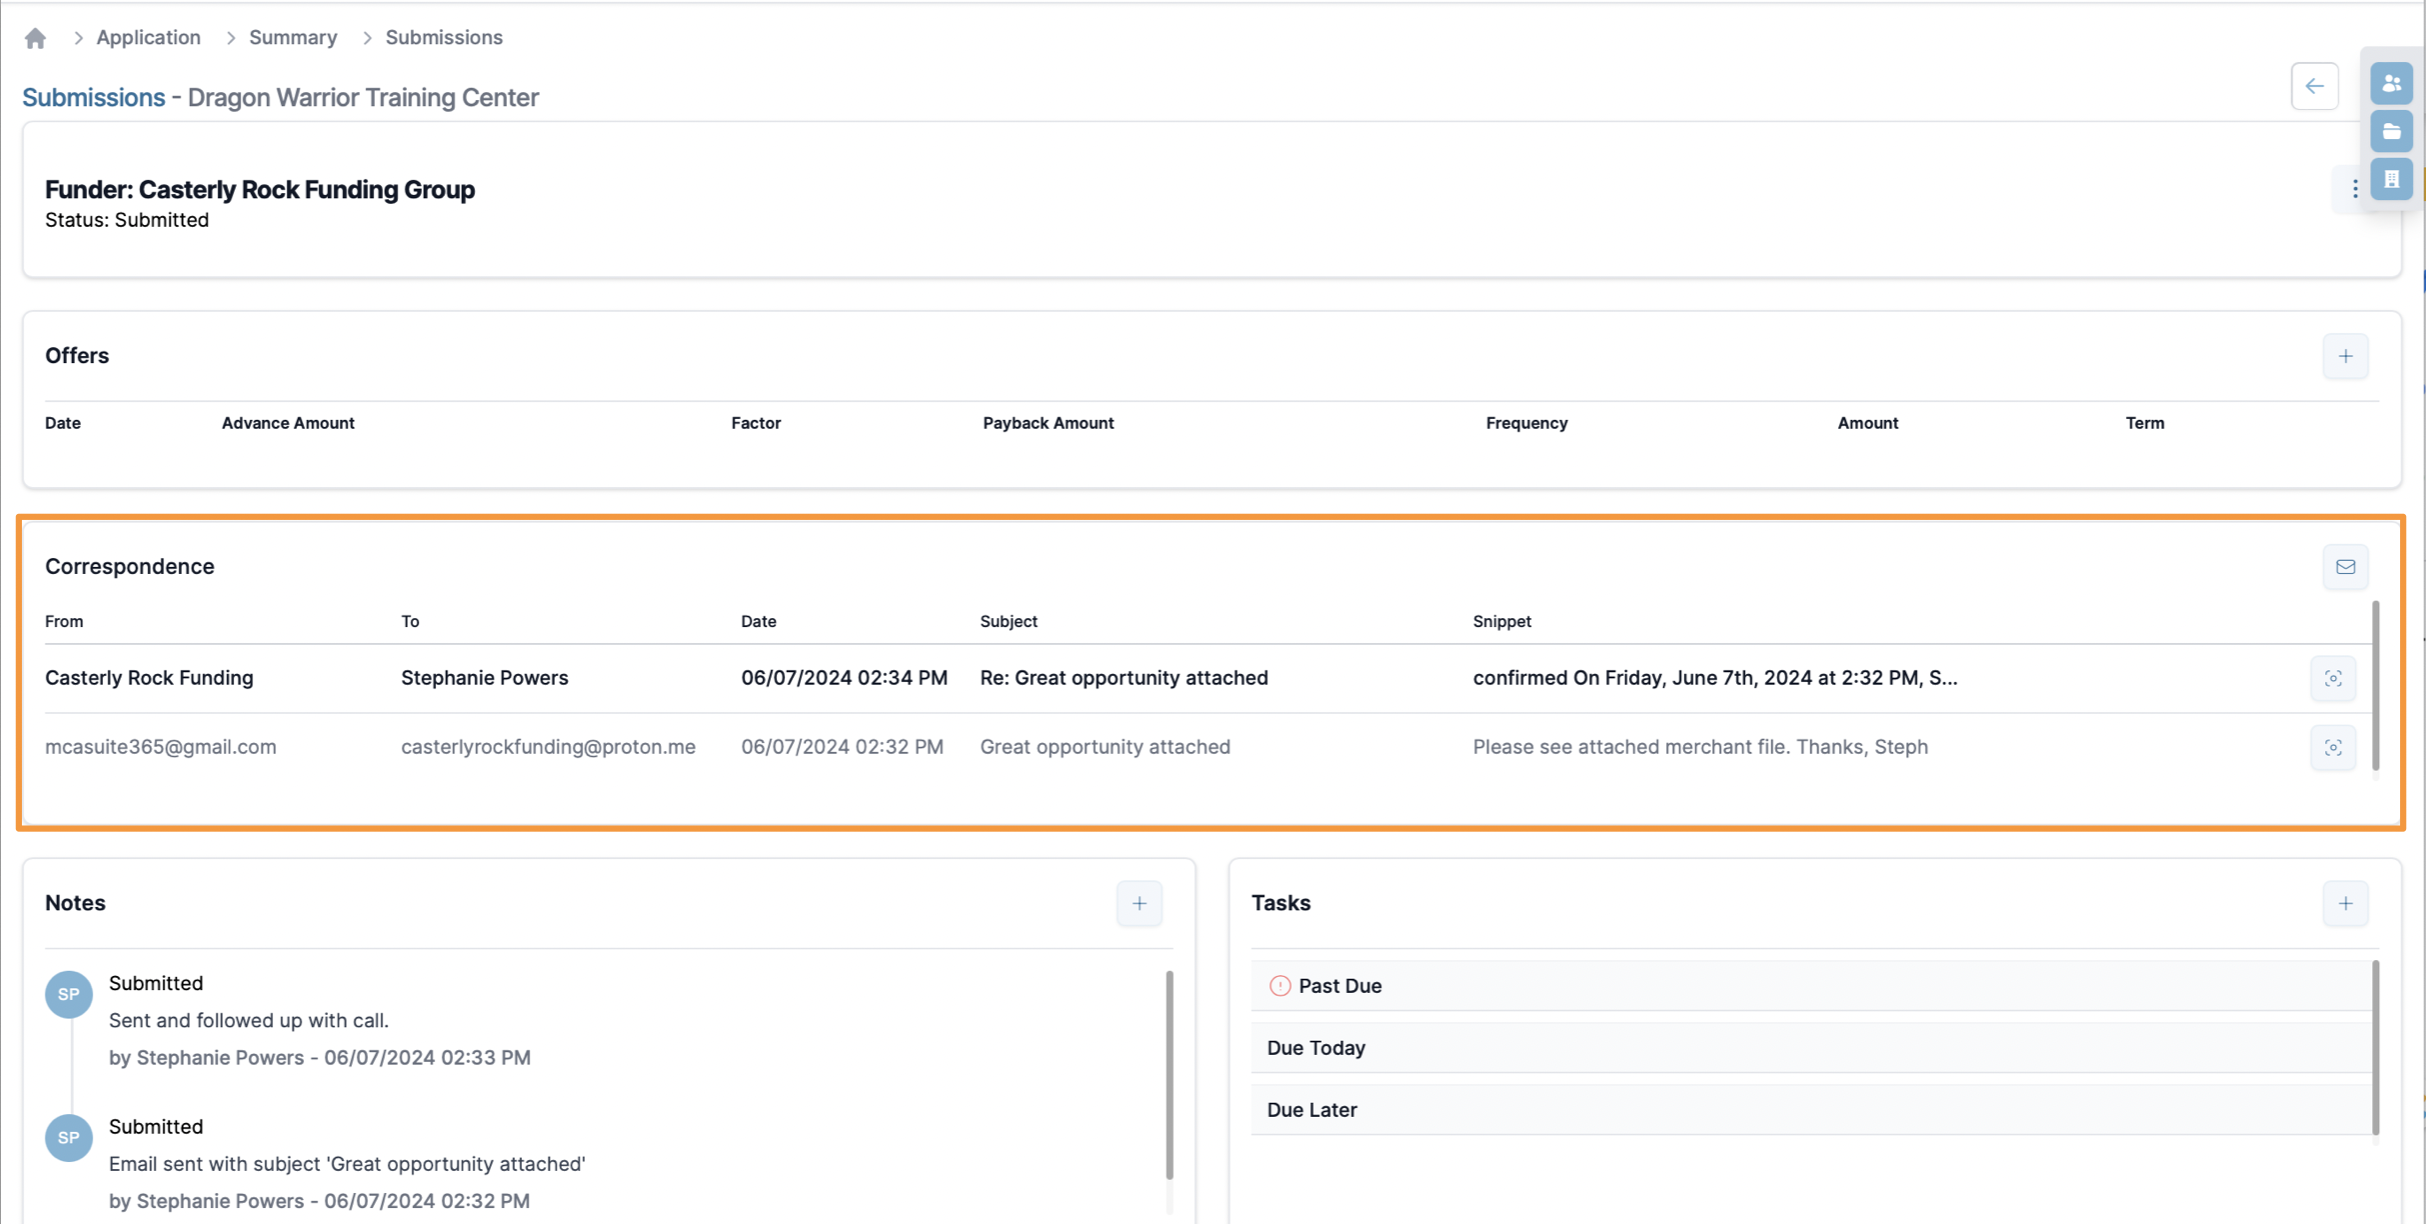
Task: Click the Submissions title link
Action: tap(93, 98)
